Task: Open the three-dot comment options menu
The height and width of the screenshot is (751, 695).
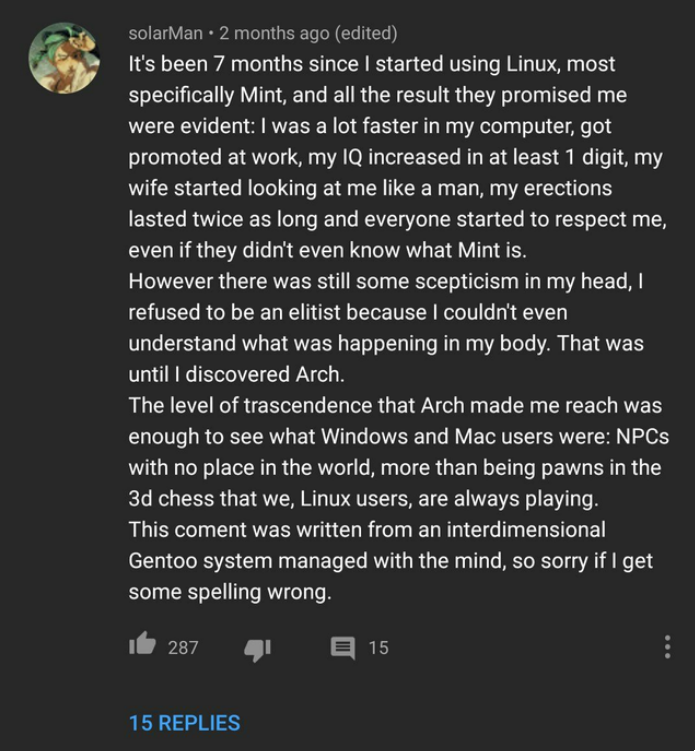Action: point(667,647)
